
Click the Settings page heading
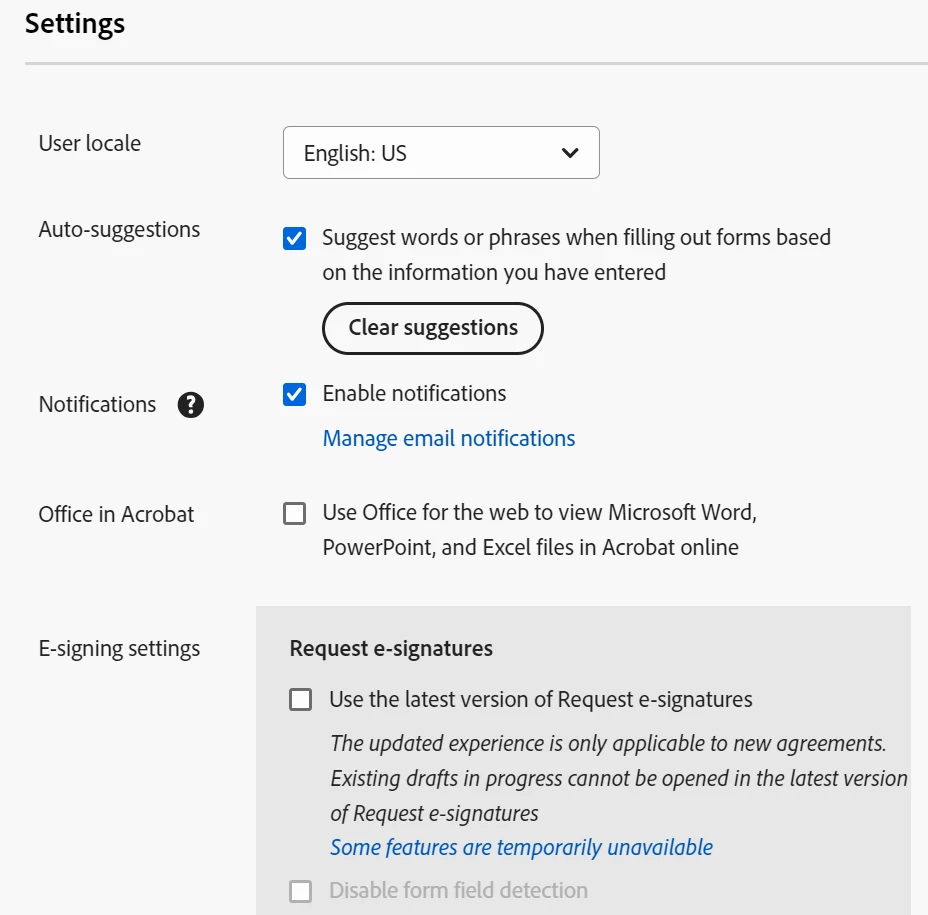pos(75,24)
